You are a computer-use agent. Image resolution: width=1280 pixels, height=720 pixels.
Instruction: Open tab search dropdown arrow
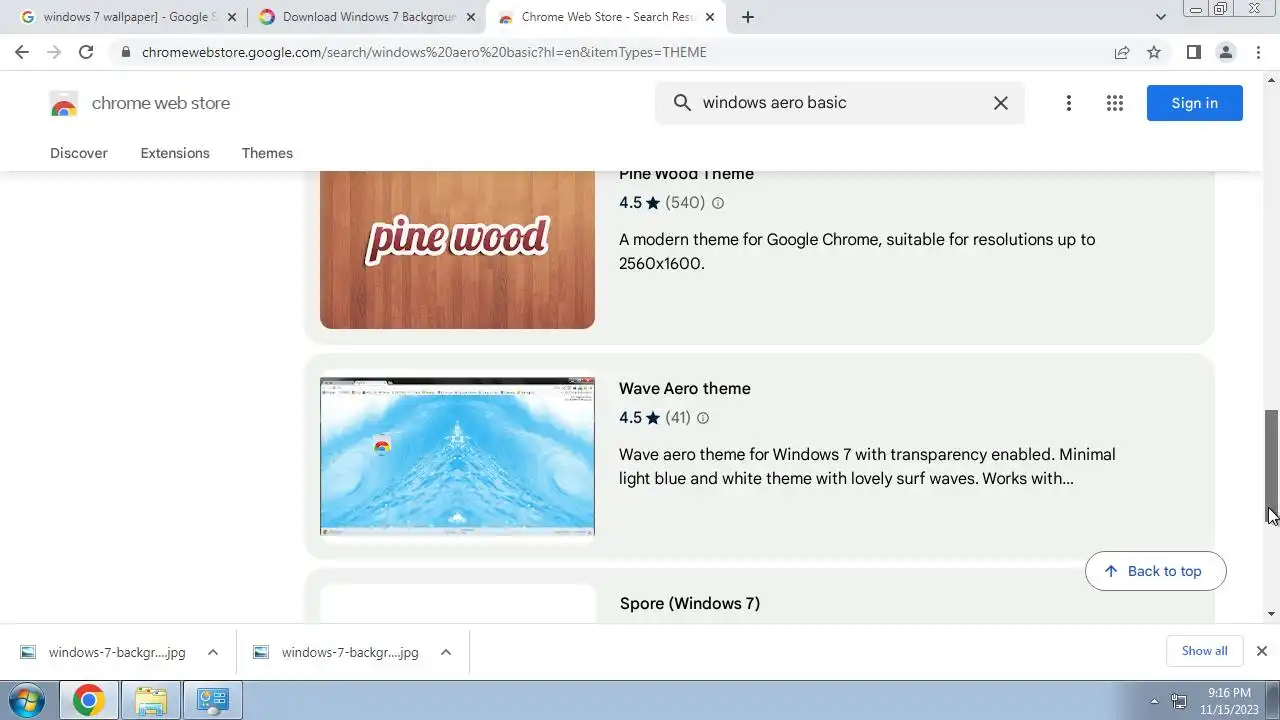(x=1160, y=17)
